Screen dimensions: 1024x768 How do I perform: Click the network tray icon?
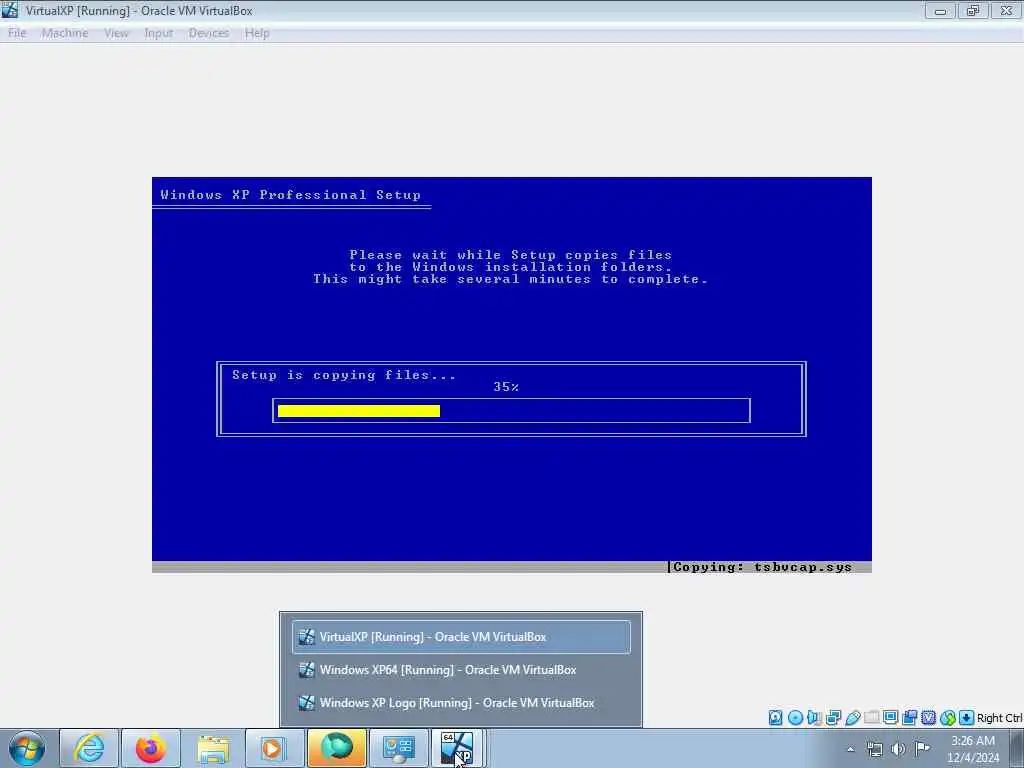874,749
